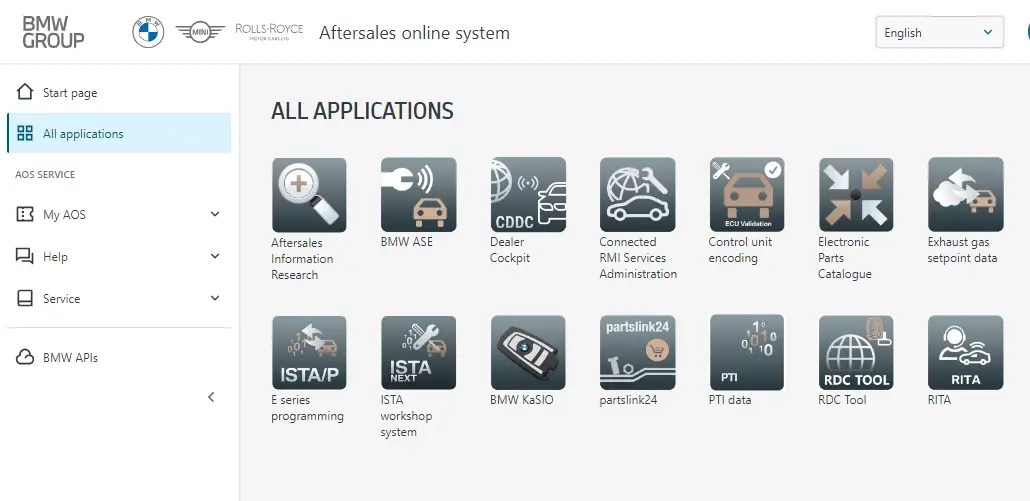This screenshot has width=1030, height=501.
Task: Click the BMW roundel brand logo
Action: coord(148,32)
